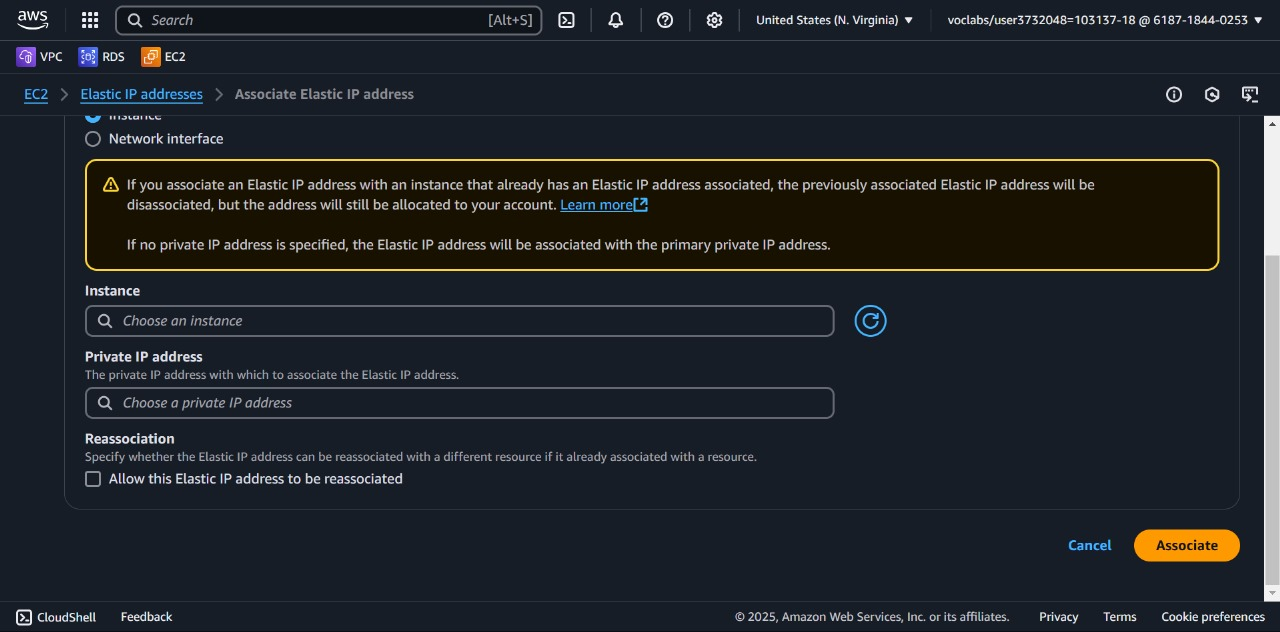Select the Instance radio button
The image size is (1280, 632).
click(x=93, y=117)
